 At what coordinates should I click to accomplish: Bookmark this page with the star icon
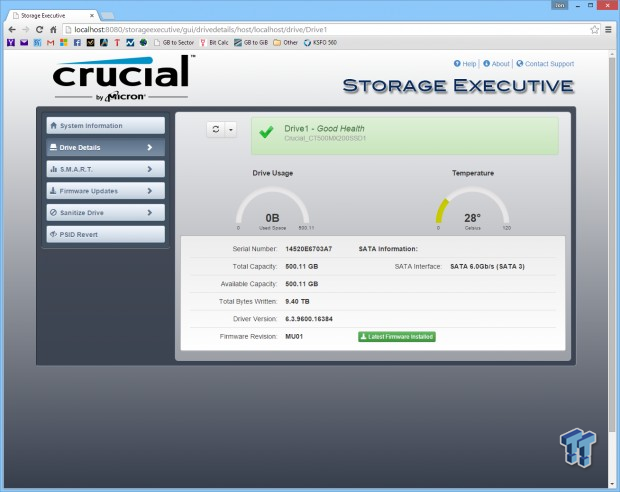tap(594, 30)
